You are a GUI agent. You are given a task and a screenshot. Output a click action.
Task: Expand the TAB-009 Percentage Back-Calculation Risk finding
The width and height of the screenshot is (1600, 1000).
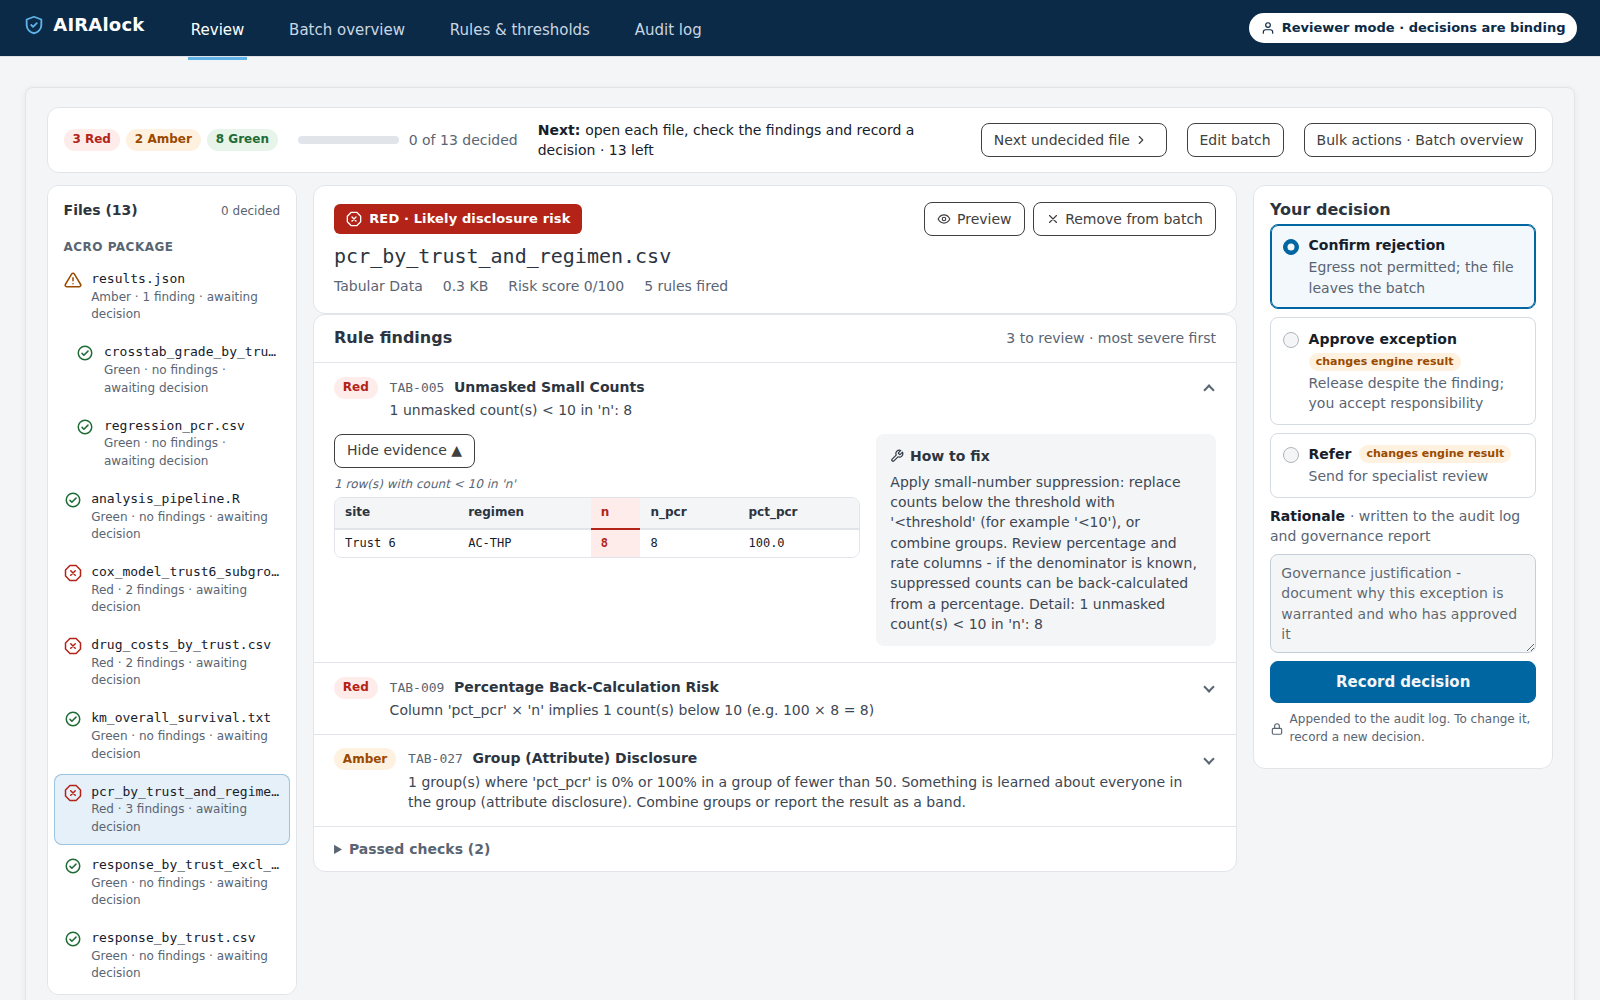[1209, 689]
